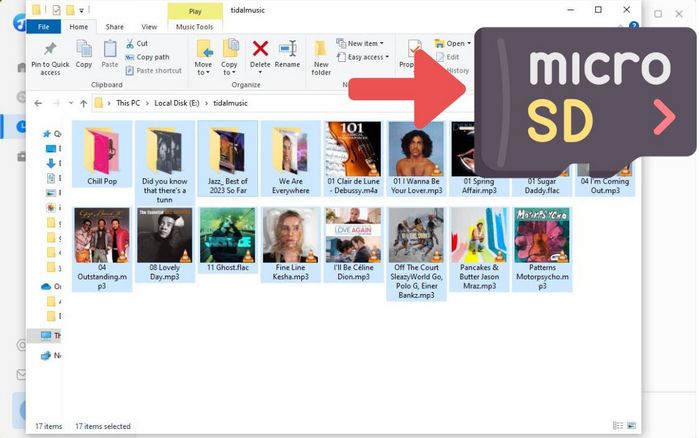Click Copy path in Clipboard group
Screen dimensions: 700x438
point(148,57)
